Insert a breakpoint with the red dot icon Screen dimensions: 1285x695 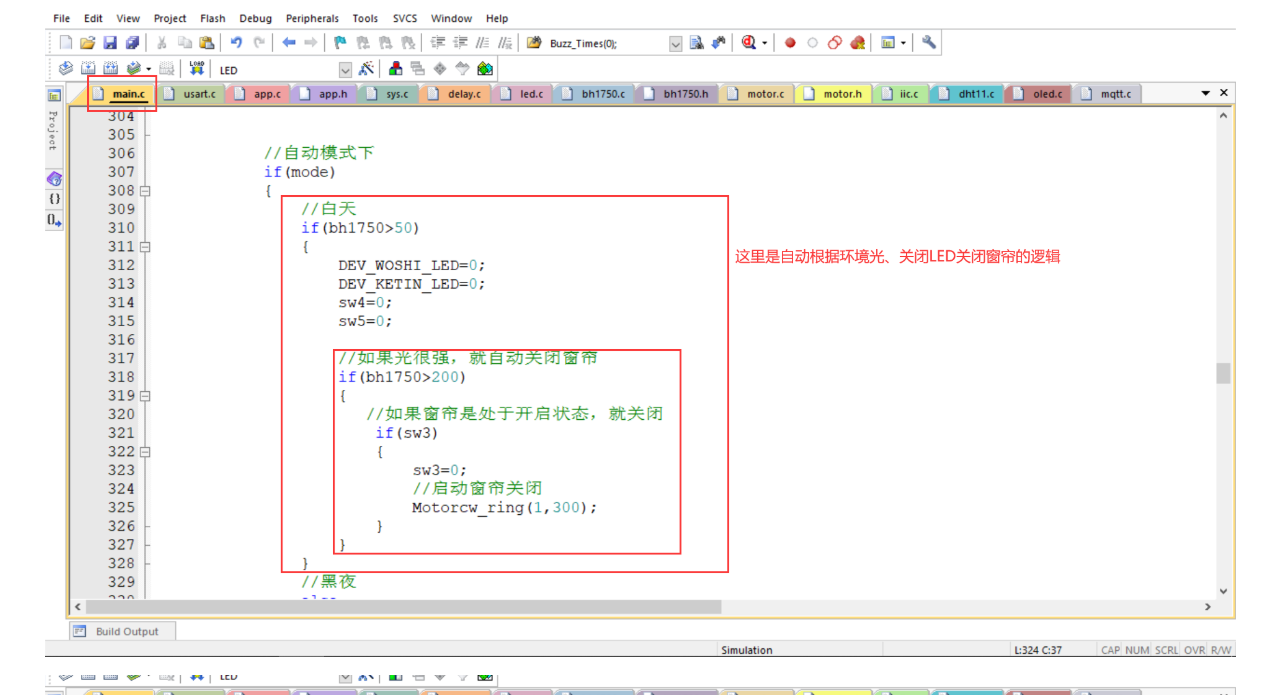point(790,43)
